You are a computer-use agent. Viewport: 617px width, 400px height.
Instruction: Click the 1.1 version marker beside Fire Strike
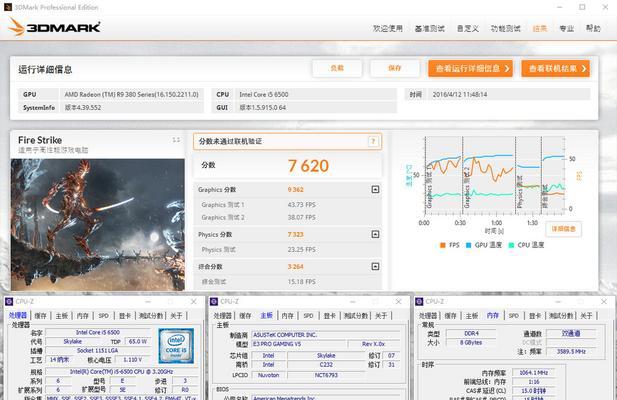tap(176, 140)
